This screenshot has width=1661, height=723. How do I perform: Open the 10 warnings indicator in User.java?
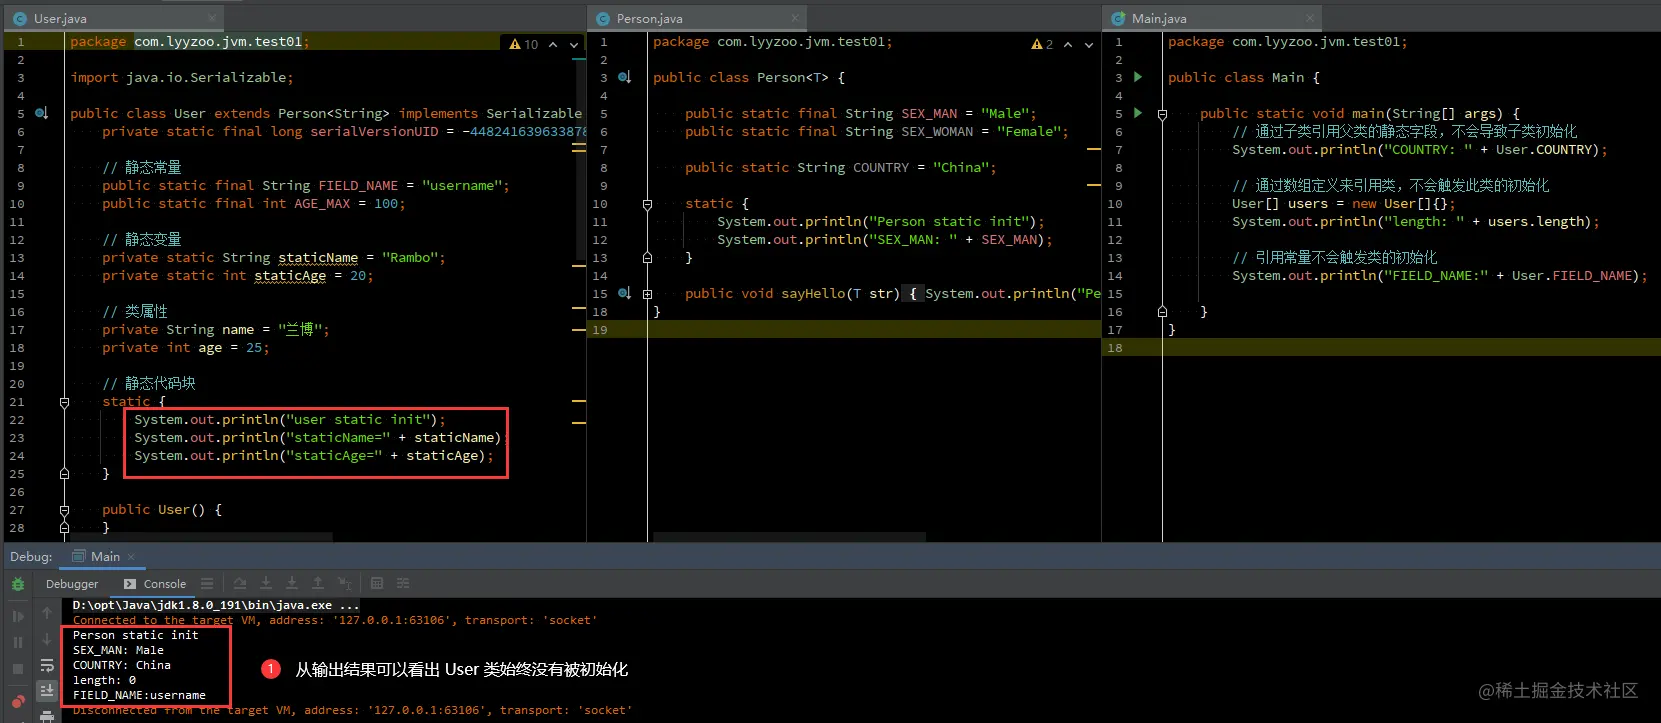[x=523, y=44]
